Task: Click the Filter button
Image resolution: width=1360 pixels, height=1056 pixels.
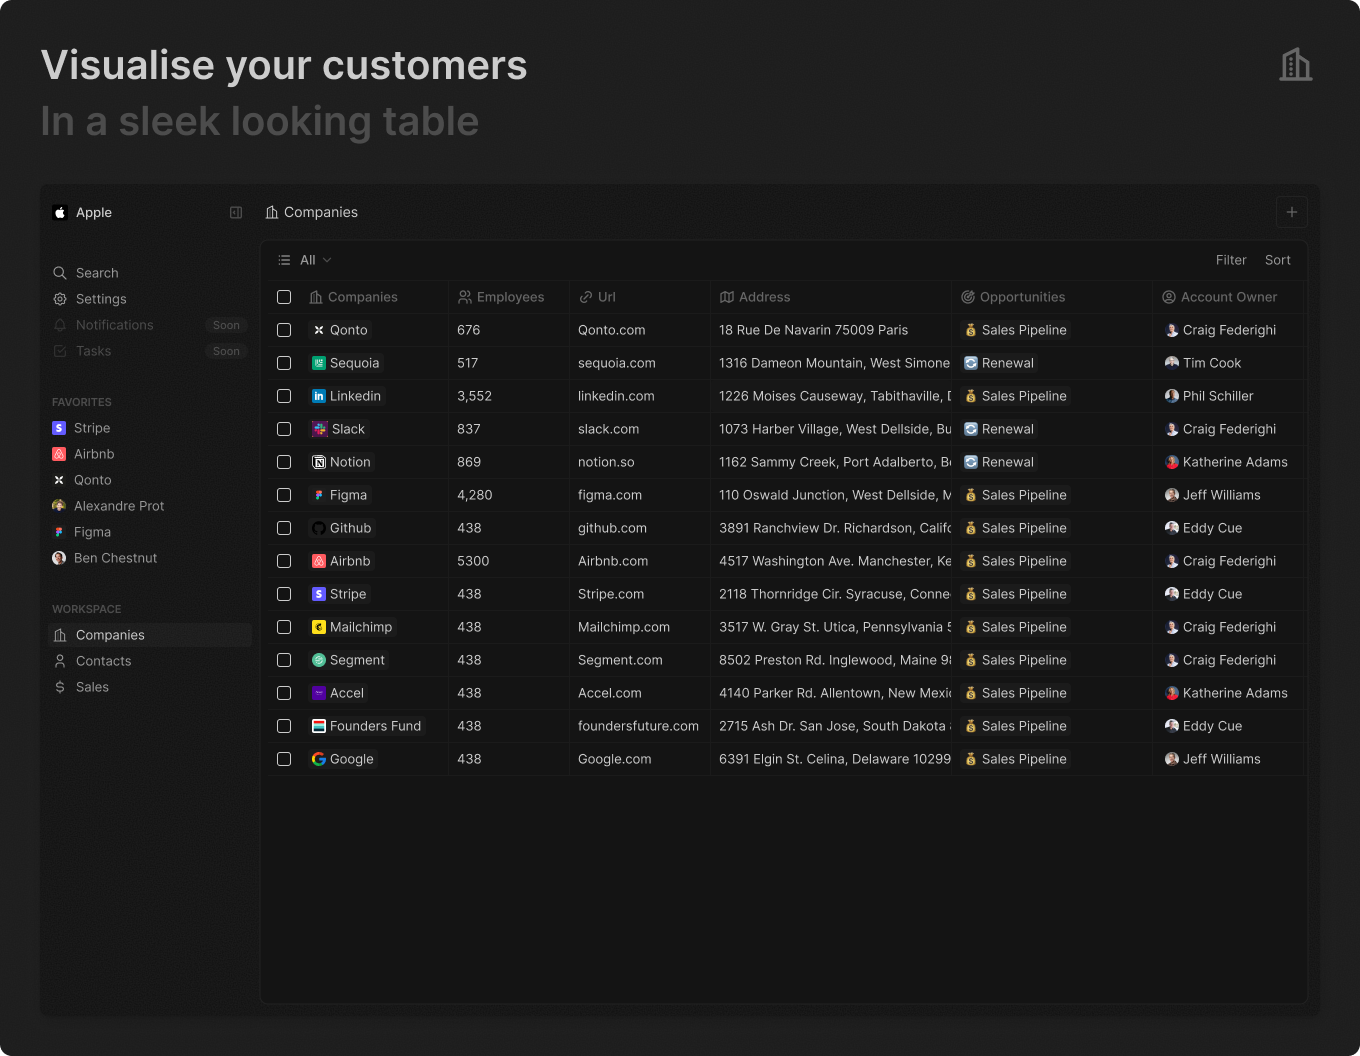Action: point(1231,260)
